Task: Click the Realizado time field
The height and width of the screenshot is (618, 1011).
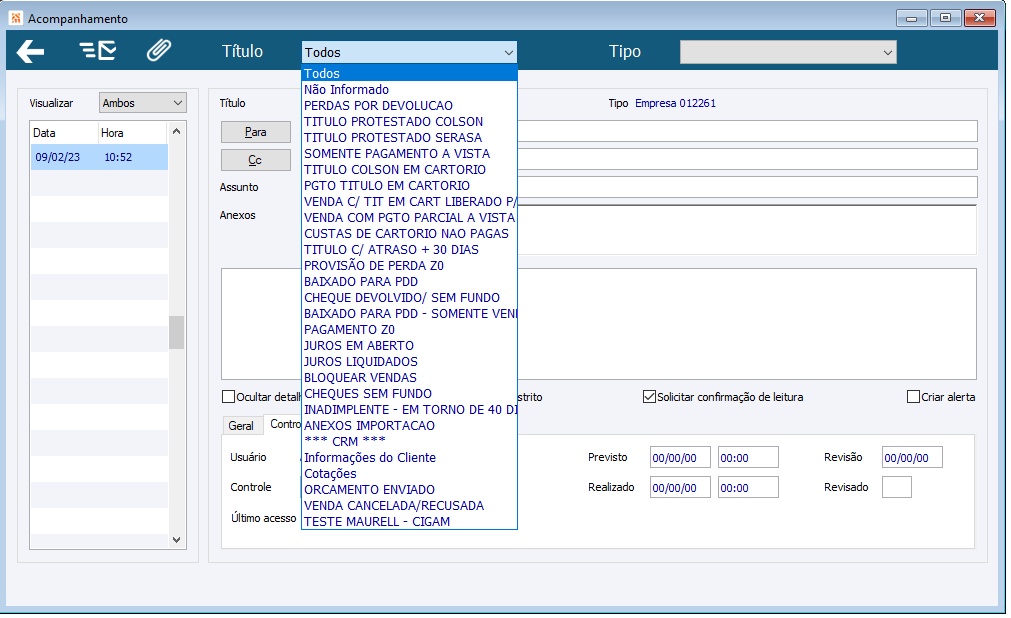Action: 748,488
